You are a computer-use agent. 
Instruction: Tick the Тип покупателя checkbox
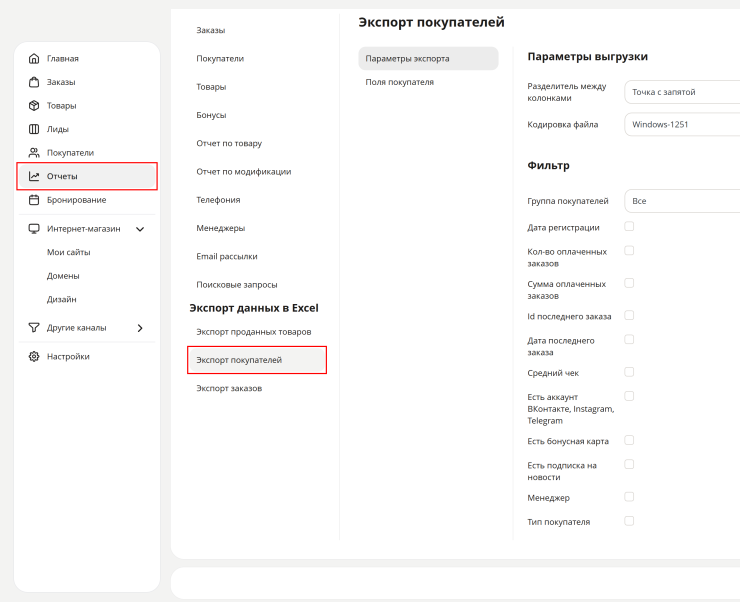629,521
